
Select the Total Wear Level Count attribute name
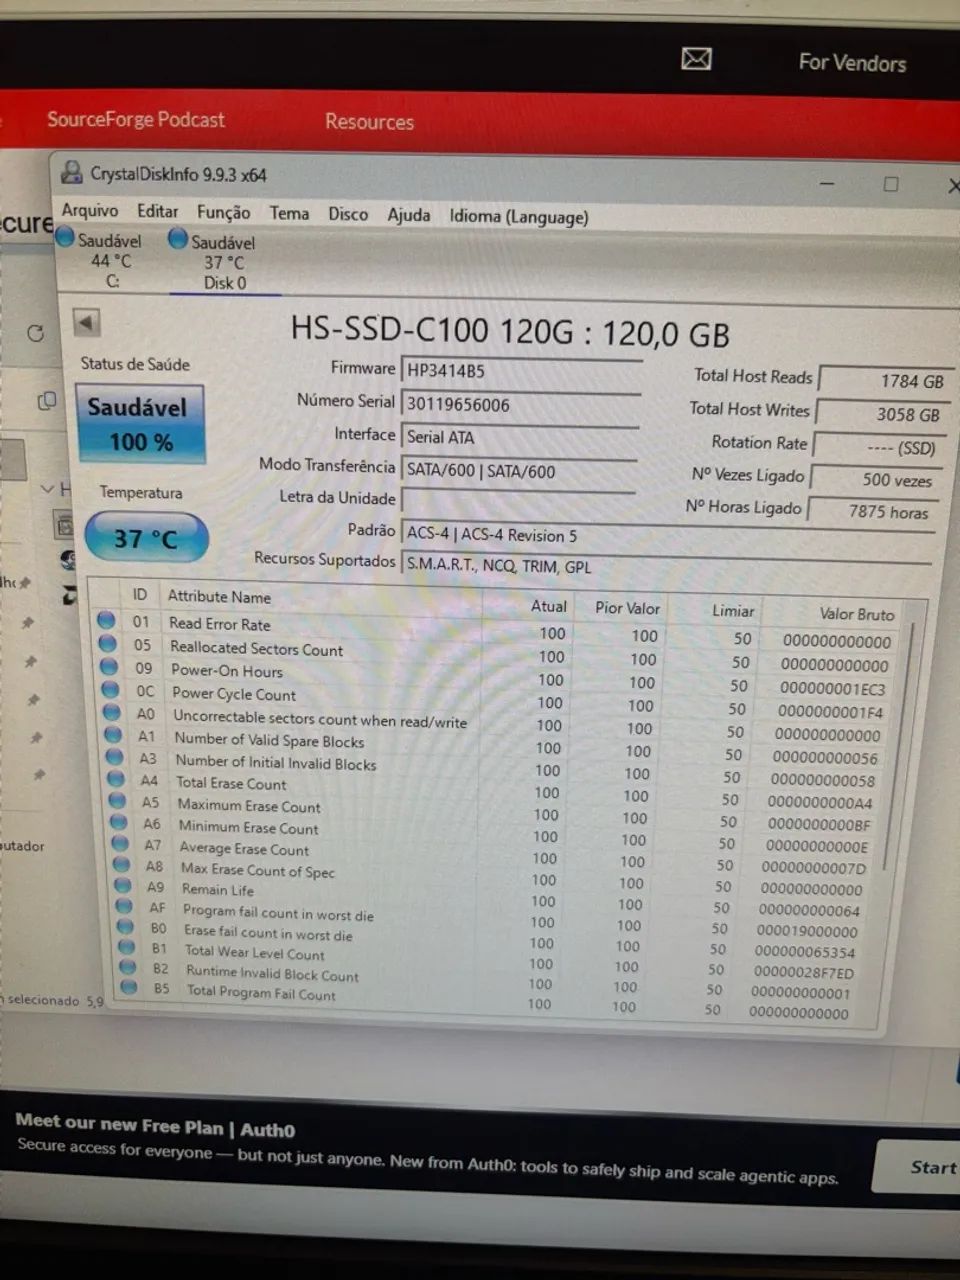pyautogui.click(x=255, y=952)
